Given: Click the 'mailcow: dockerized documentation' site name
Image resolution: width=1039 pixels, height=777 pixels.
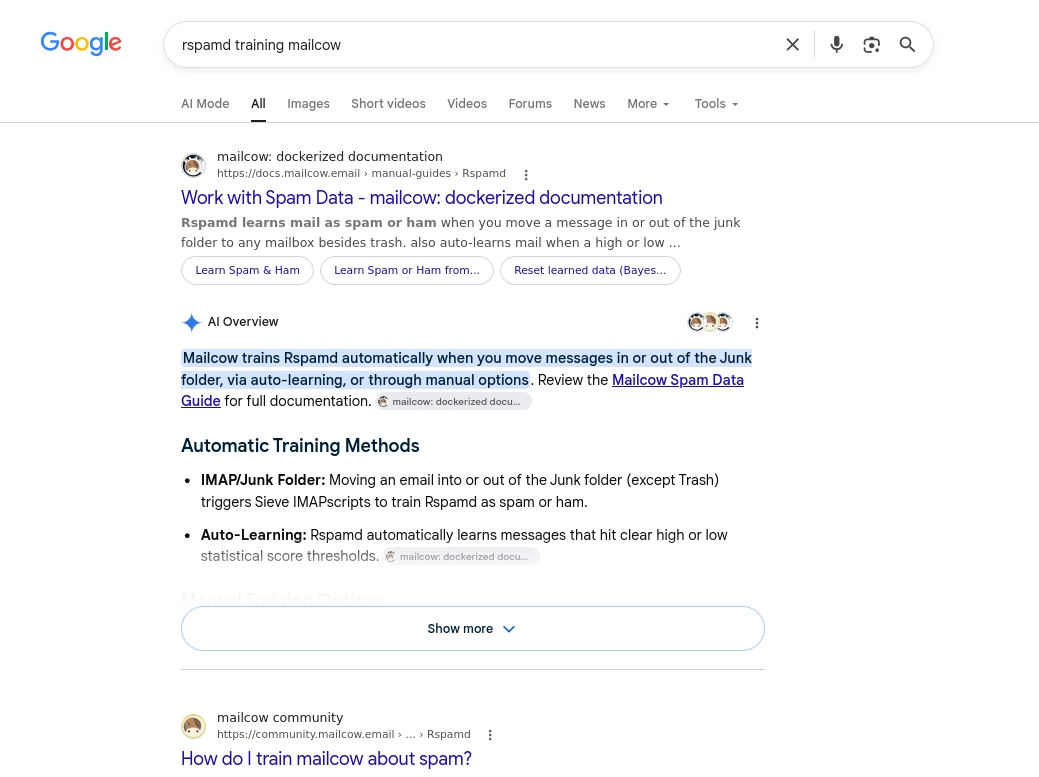Looking at the screenshot, I should (329, 156).
